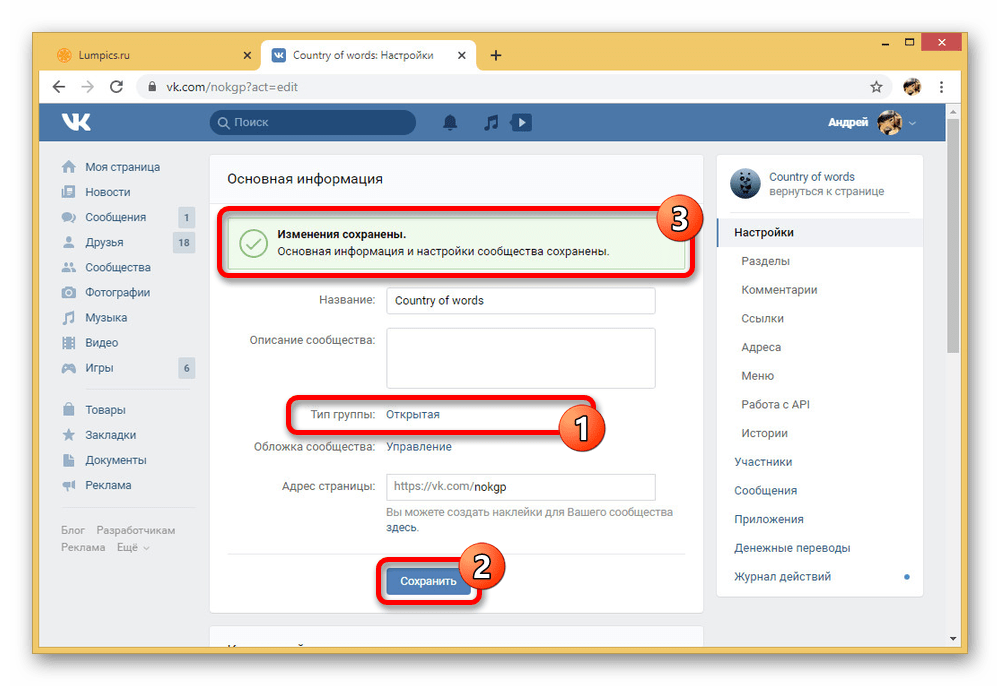The height and width of the screenshot is (686, 1000).
Task: Click the browser forward arrow
Action: point(87,87)
